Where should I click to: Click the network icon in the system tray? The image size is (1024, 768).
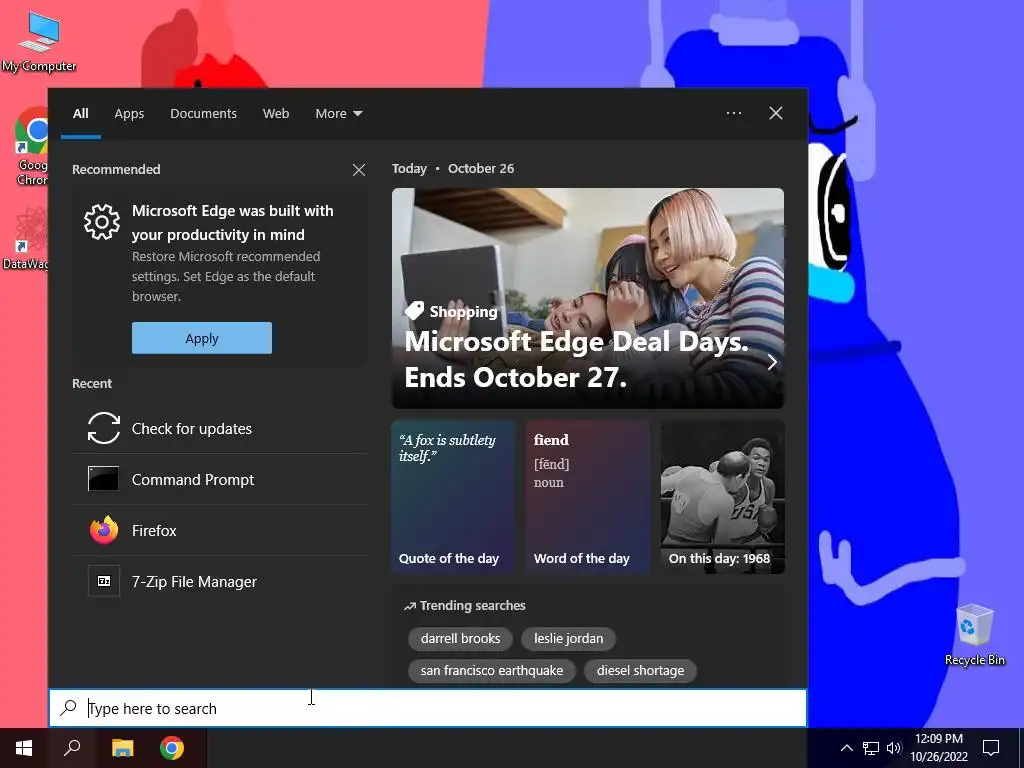871,748
